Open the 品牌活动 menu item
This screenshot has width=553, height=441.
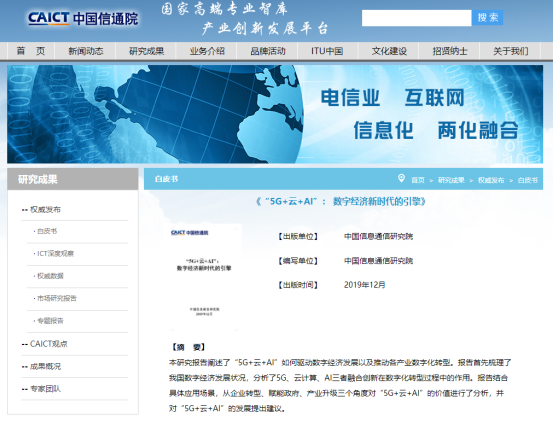(x=268, y=51)
